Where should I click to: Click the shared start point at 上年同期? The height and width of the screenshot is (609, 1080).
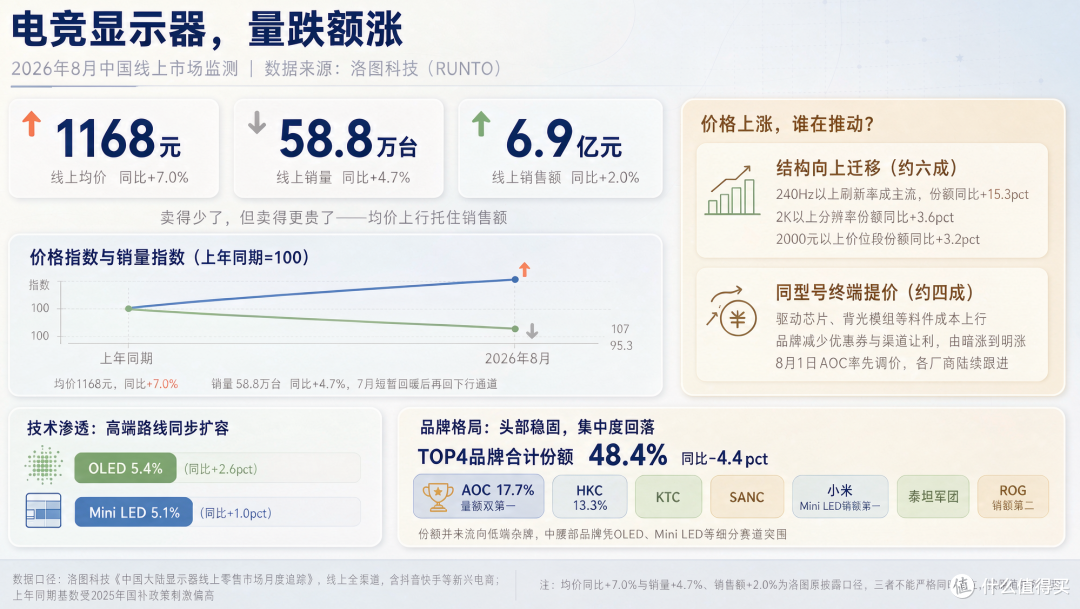[x=129, y=309]
